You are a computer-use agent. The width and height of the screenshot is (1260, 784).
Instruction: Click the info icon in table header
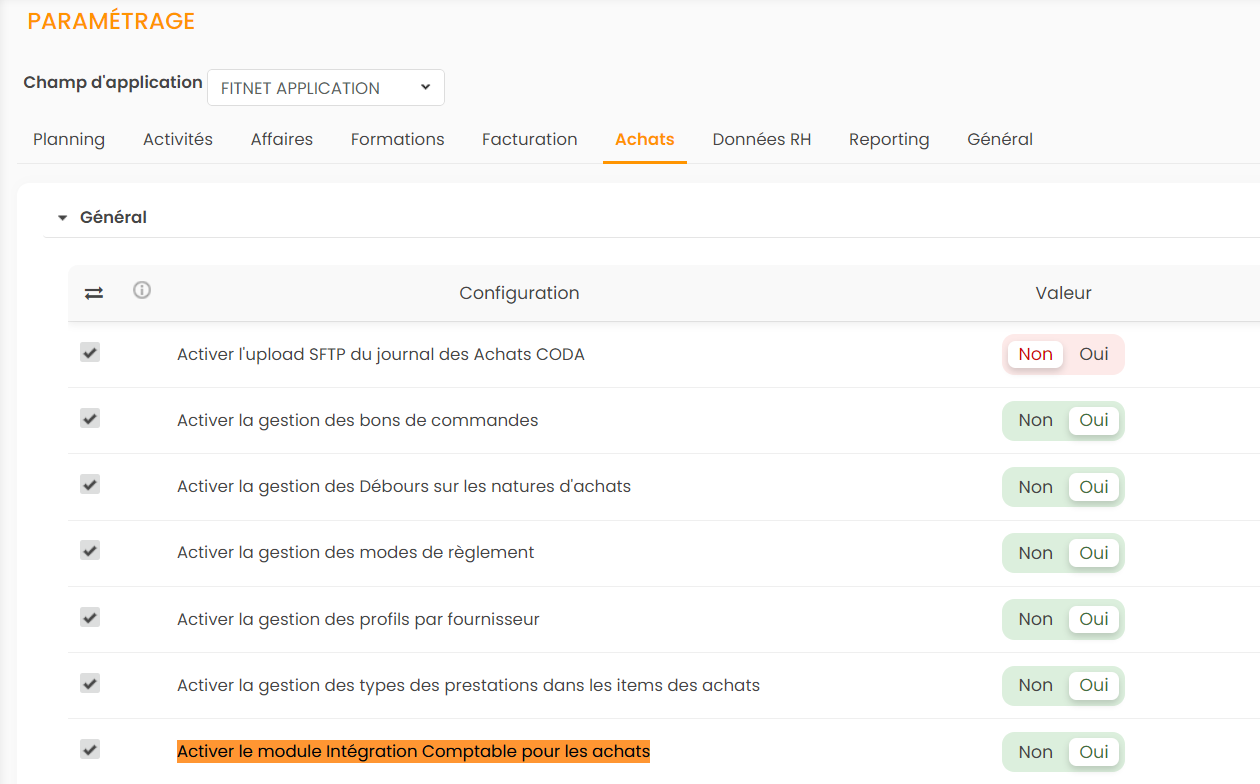142,291
